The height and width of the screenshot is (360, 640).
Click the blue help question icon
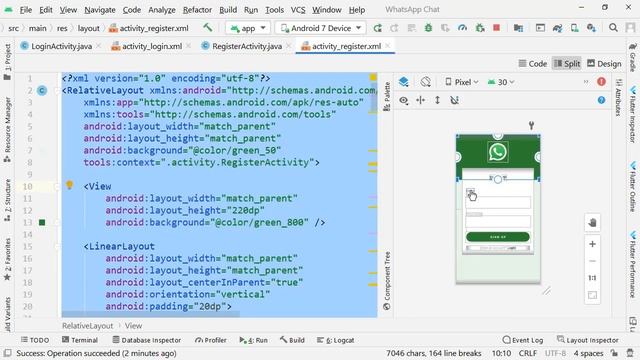tap(601, 100)
